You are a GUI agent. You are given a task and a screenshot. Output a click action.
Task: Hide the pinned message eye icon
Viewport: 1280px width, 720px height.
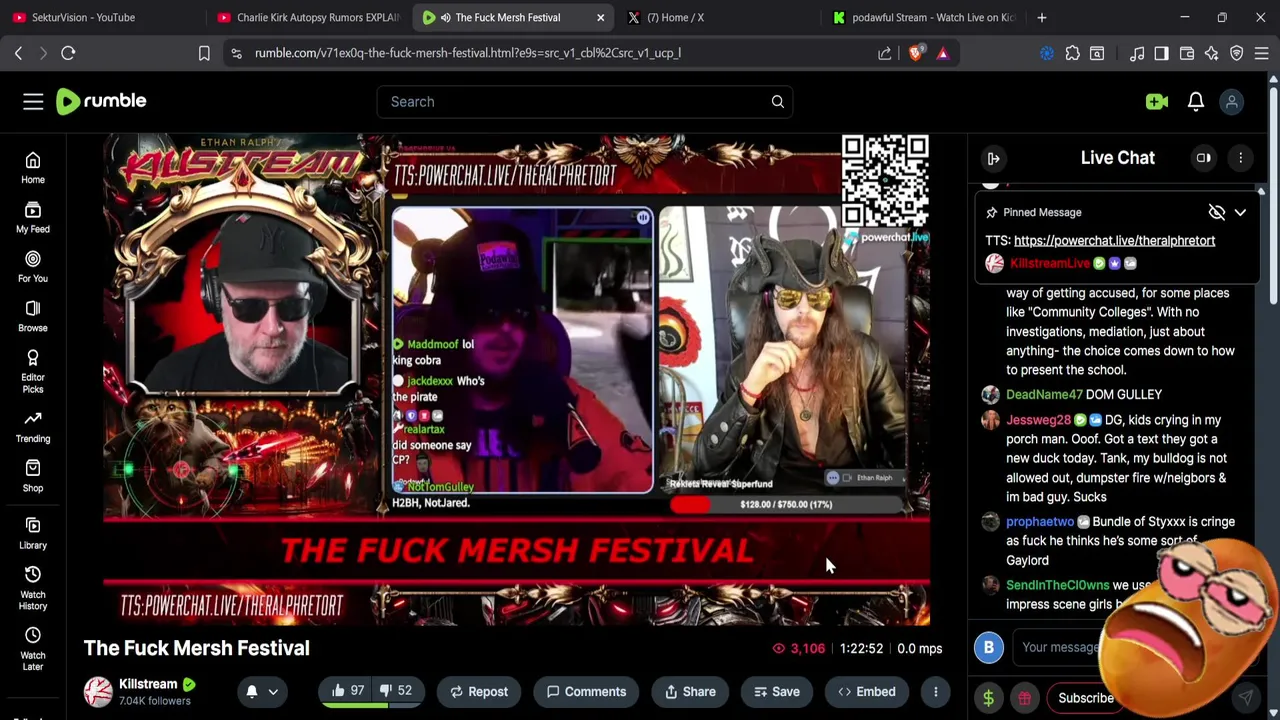[1216, 212]
